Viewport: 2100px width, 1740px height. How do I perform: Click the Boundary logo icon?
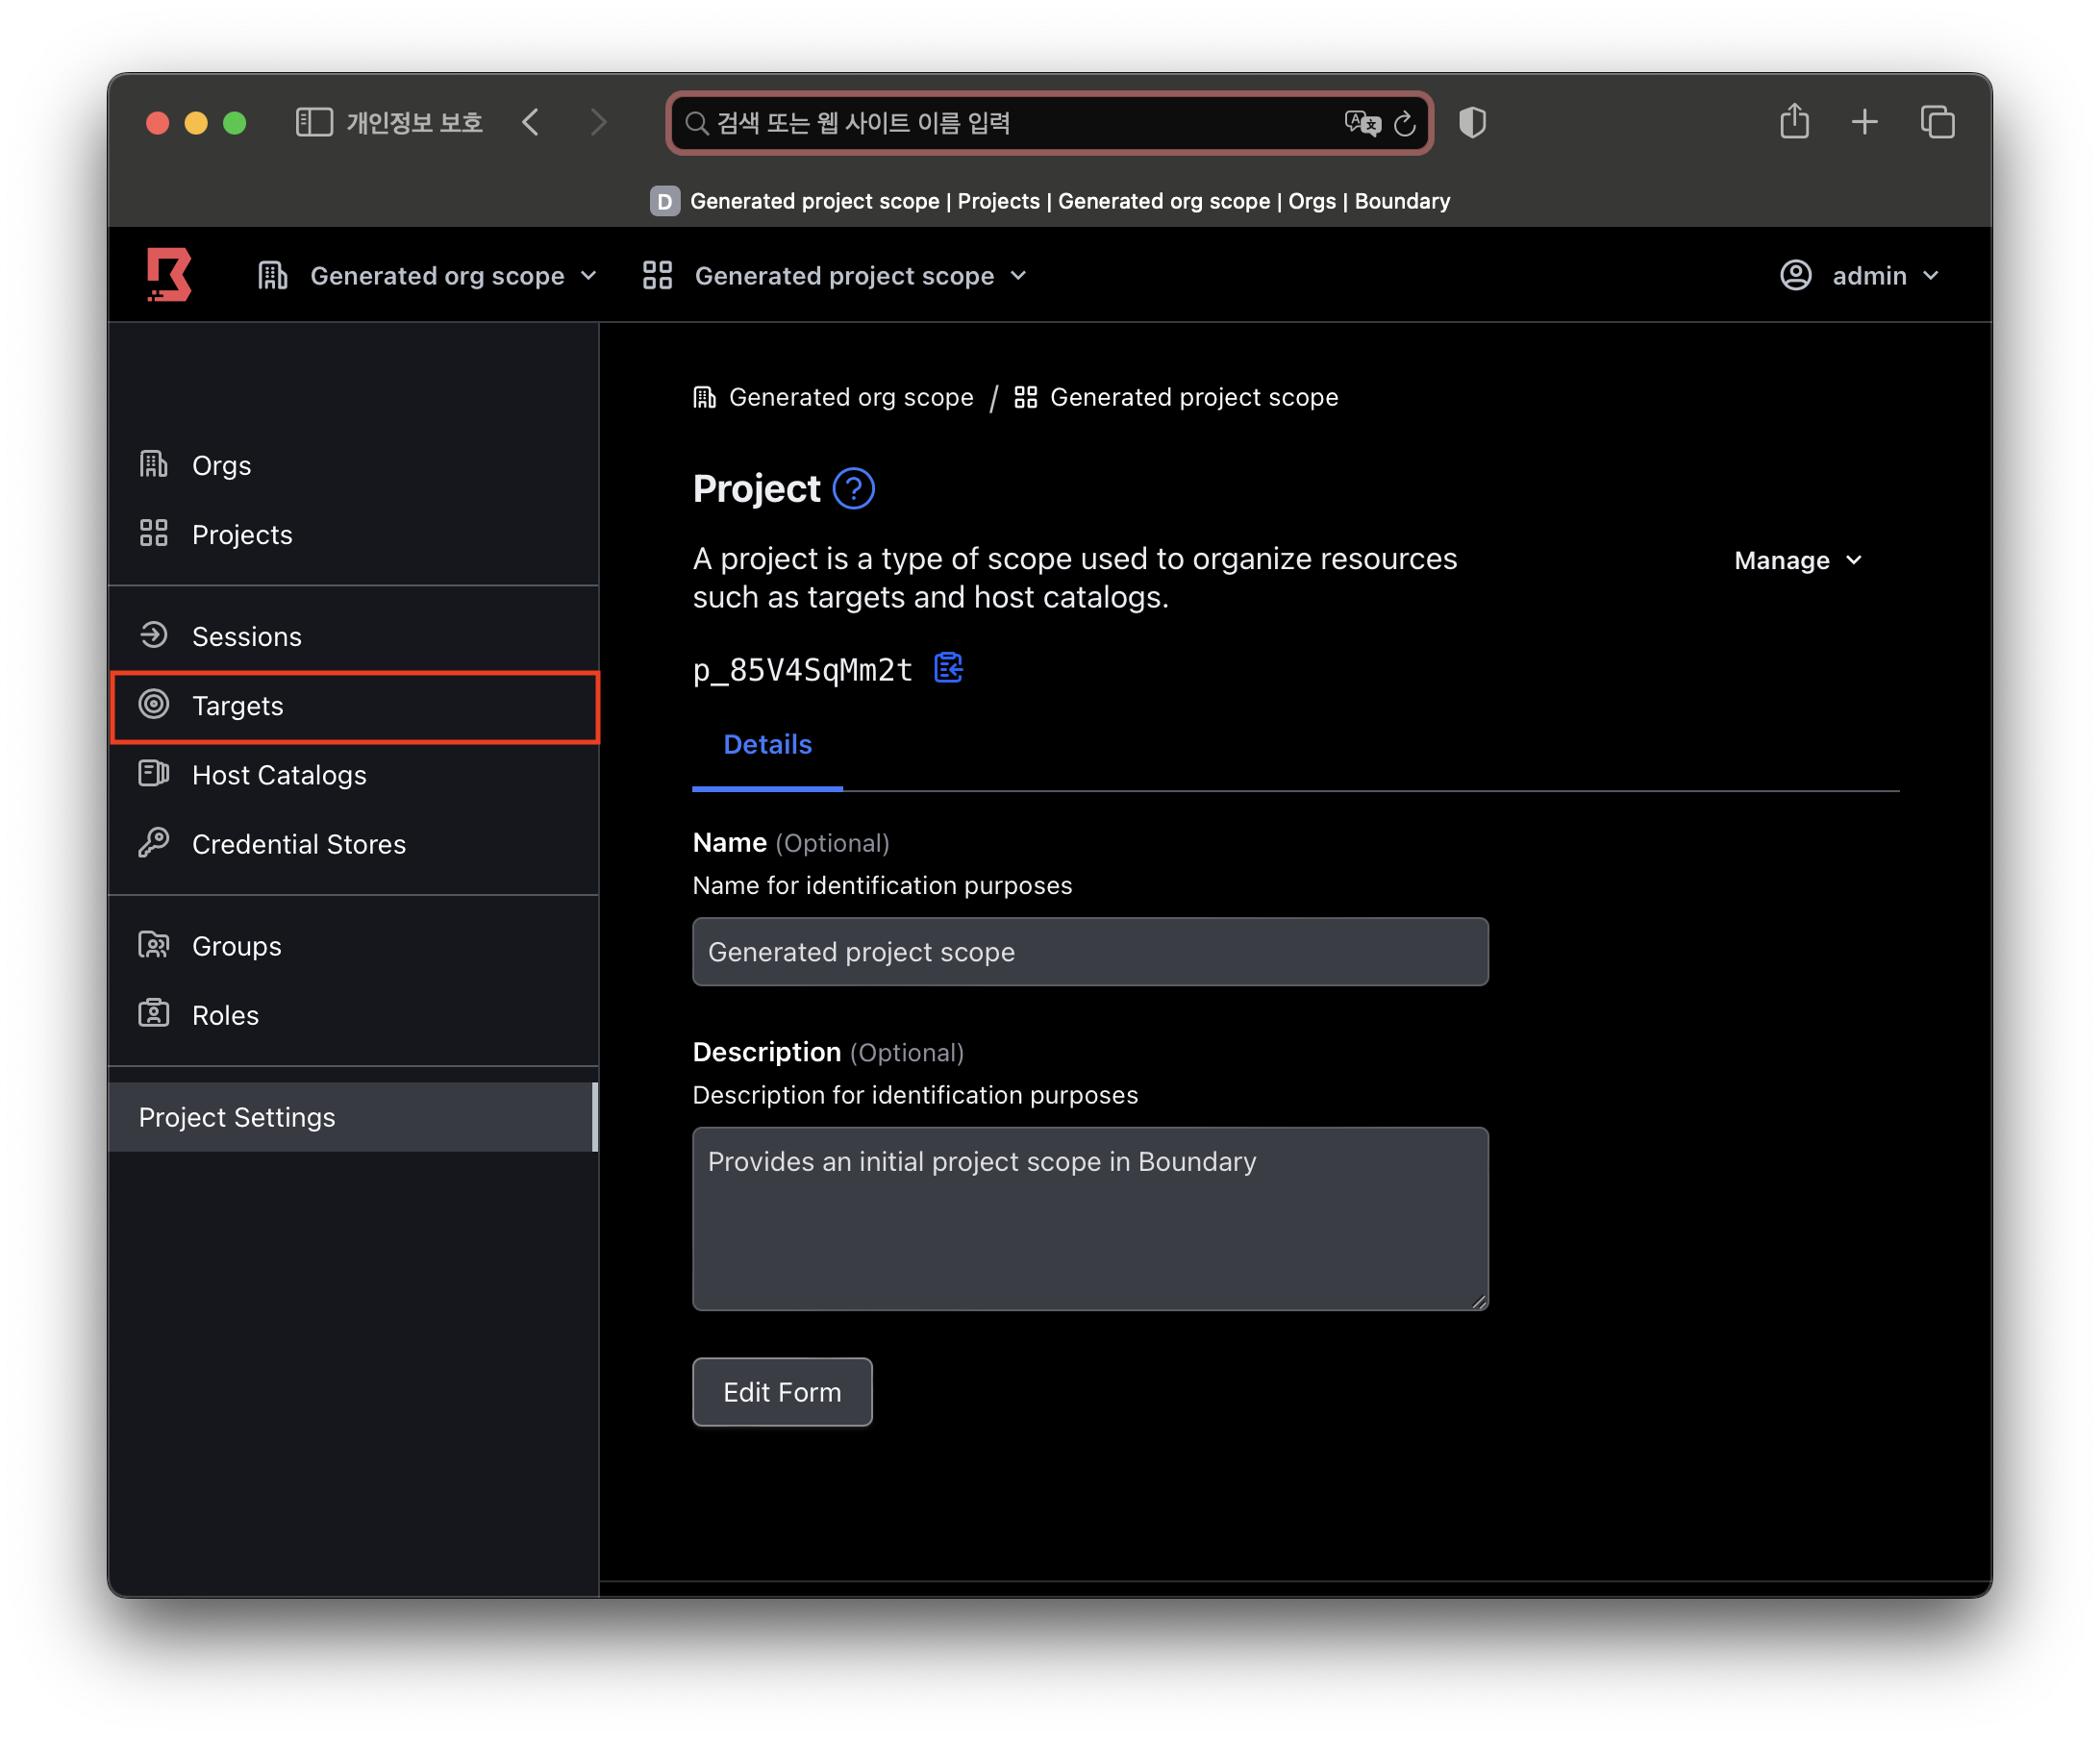[x=168, y=275]
